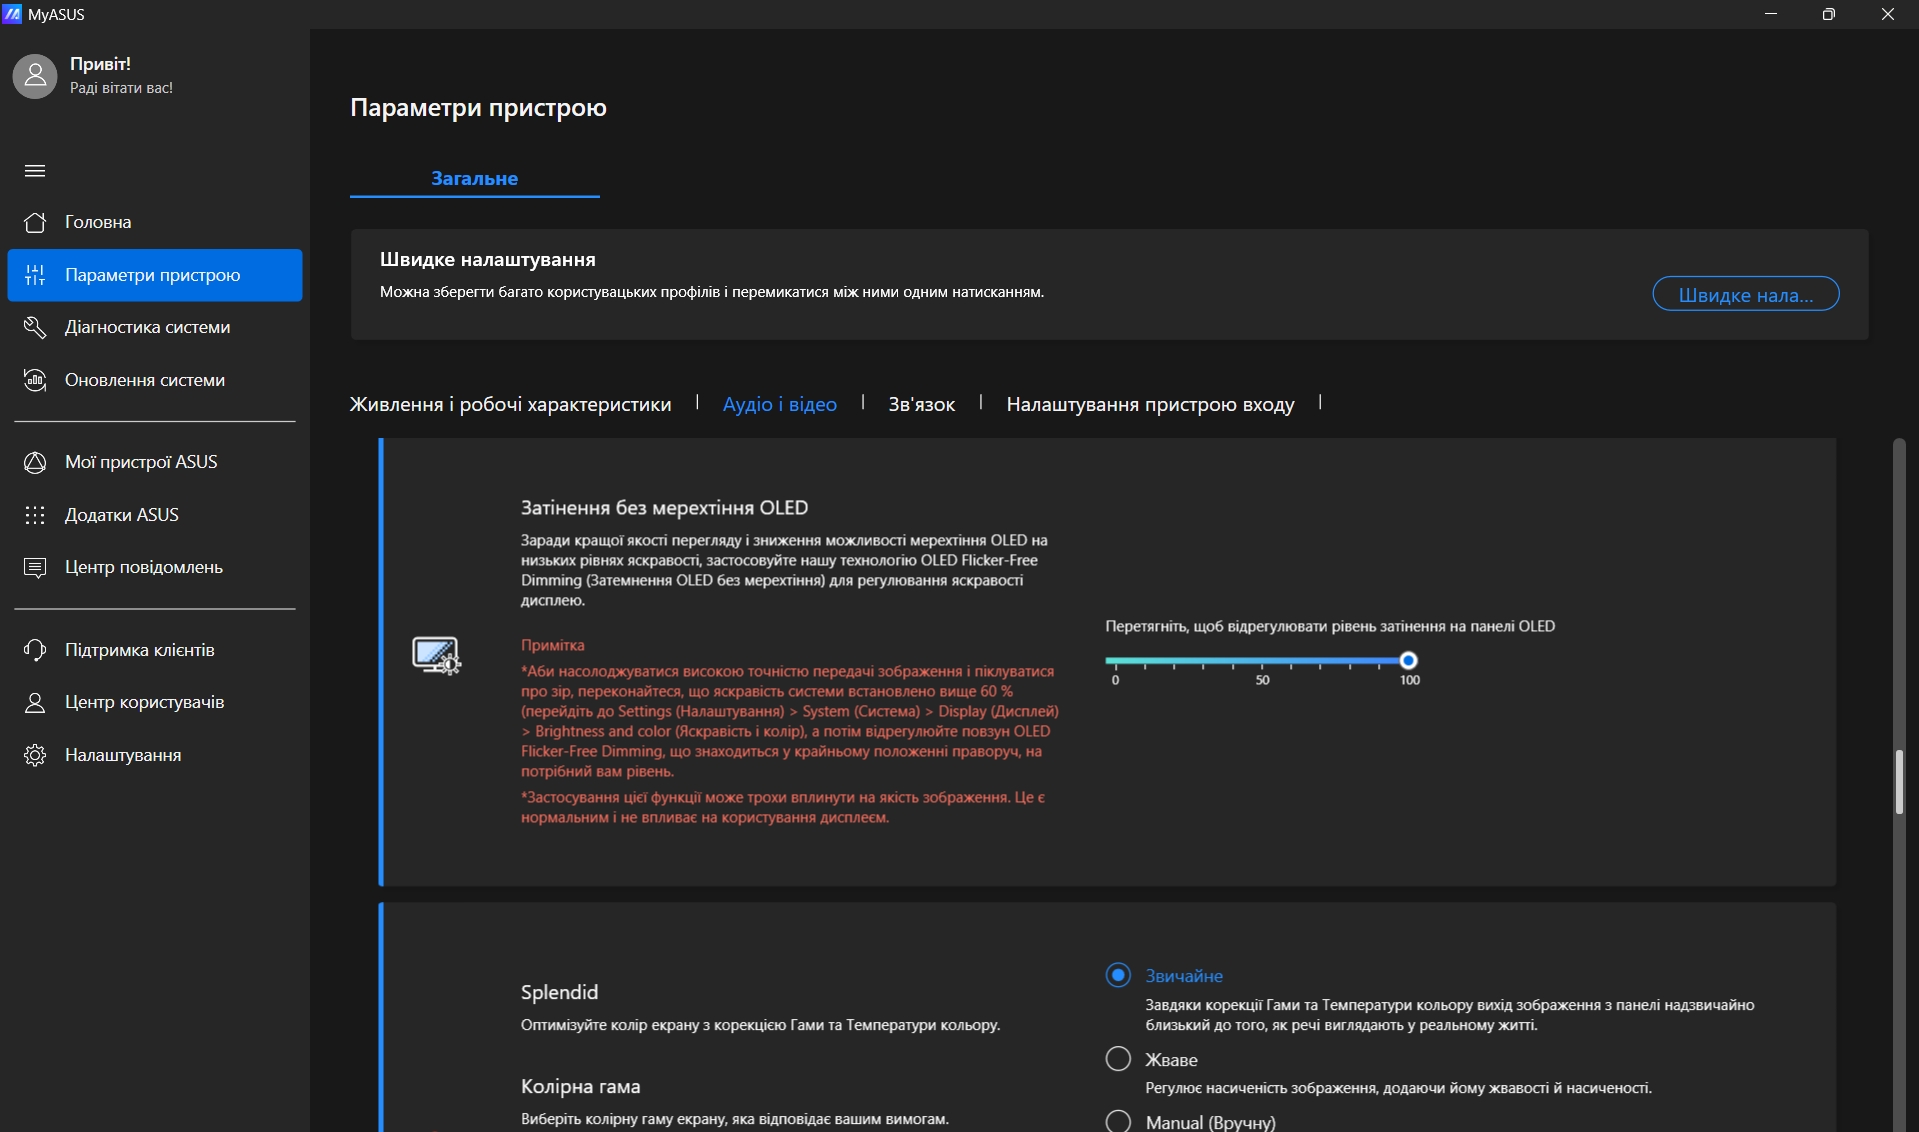Open Головна home icon in sidebar

35,222
